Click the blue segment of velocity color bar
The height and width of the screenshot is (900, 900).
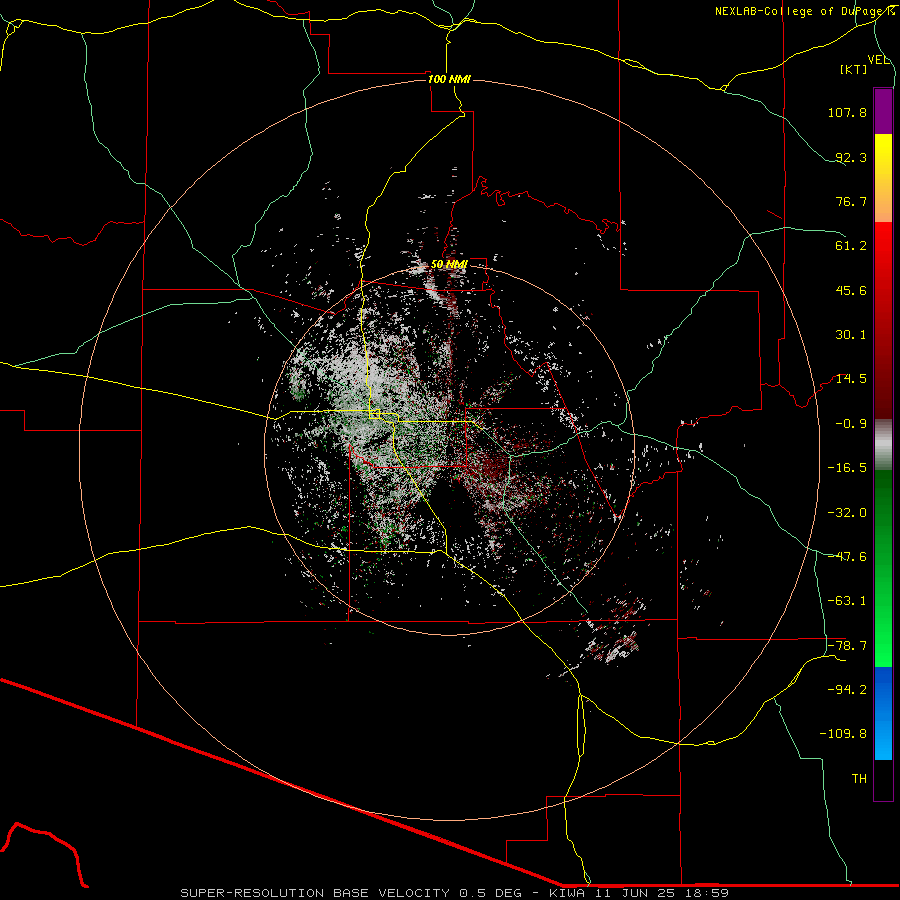pos(883,713)
